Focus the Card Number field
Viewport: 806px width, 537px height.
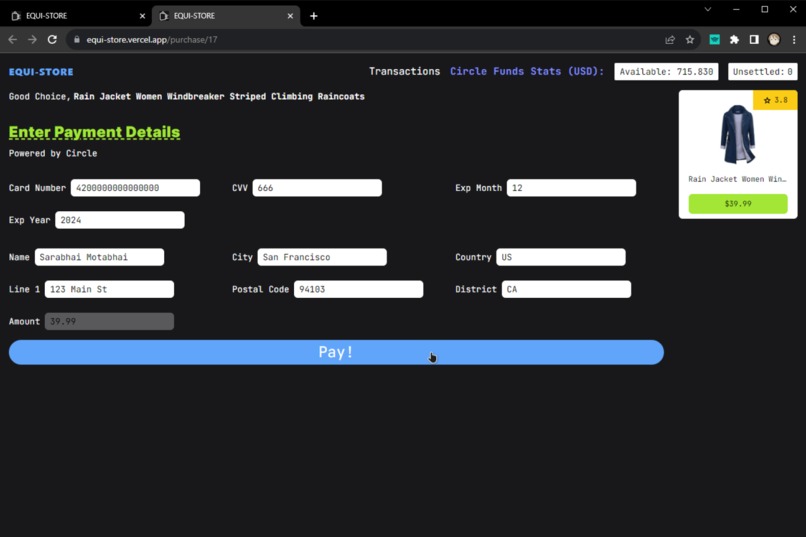[x=135, y=188]
